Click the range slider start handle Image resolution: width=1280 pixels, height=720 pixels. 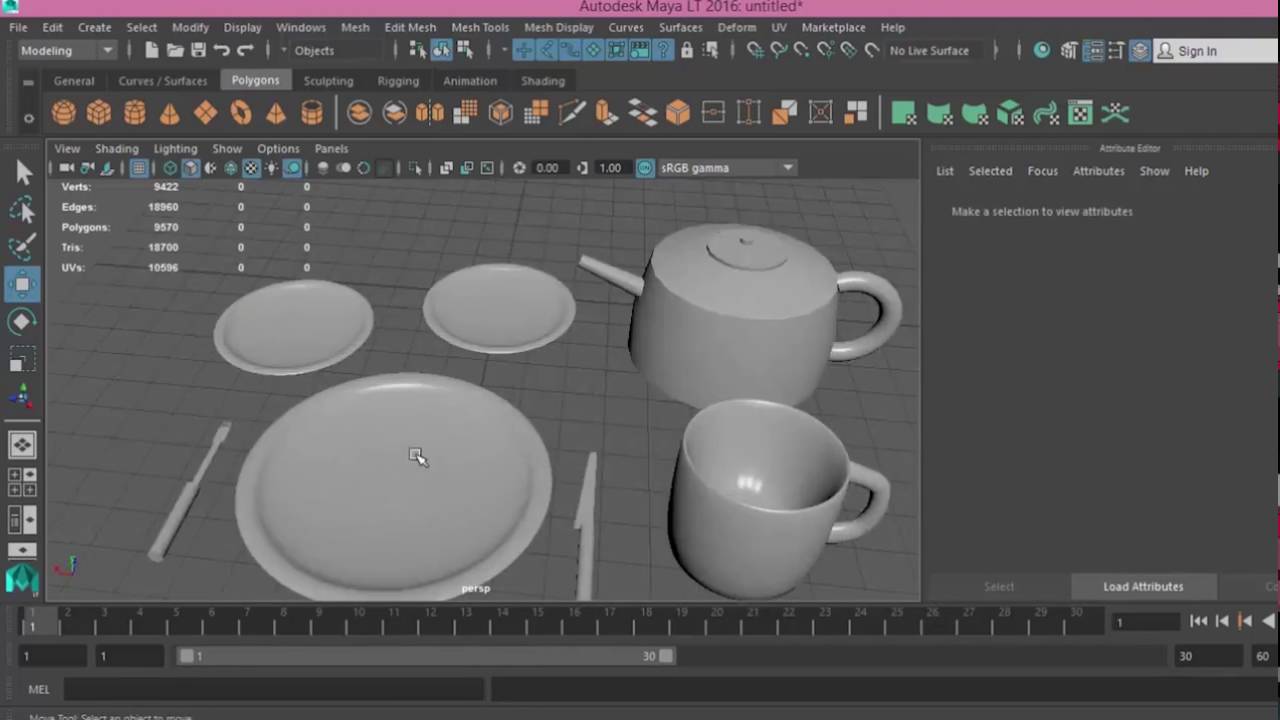(x=186, y=656)
